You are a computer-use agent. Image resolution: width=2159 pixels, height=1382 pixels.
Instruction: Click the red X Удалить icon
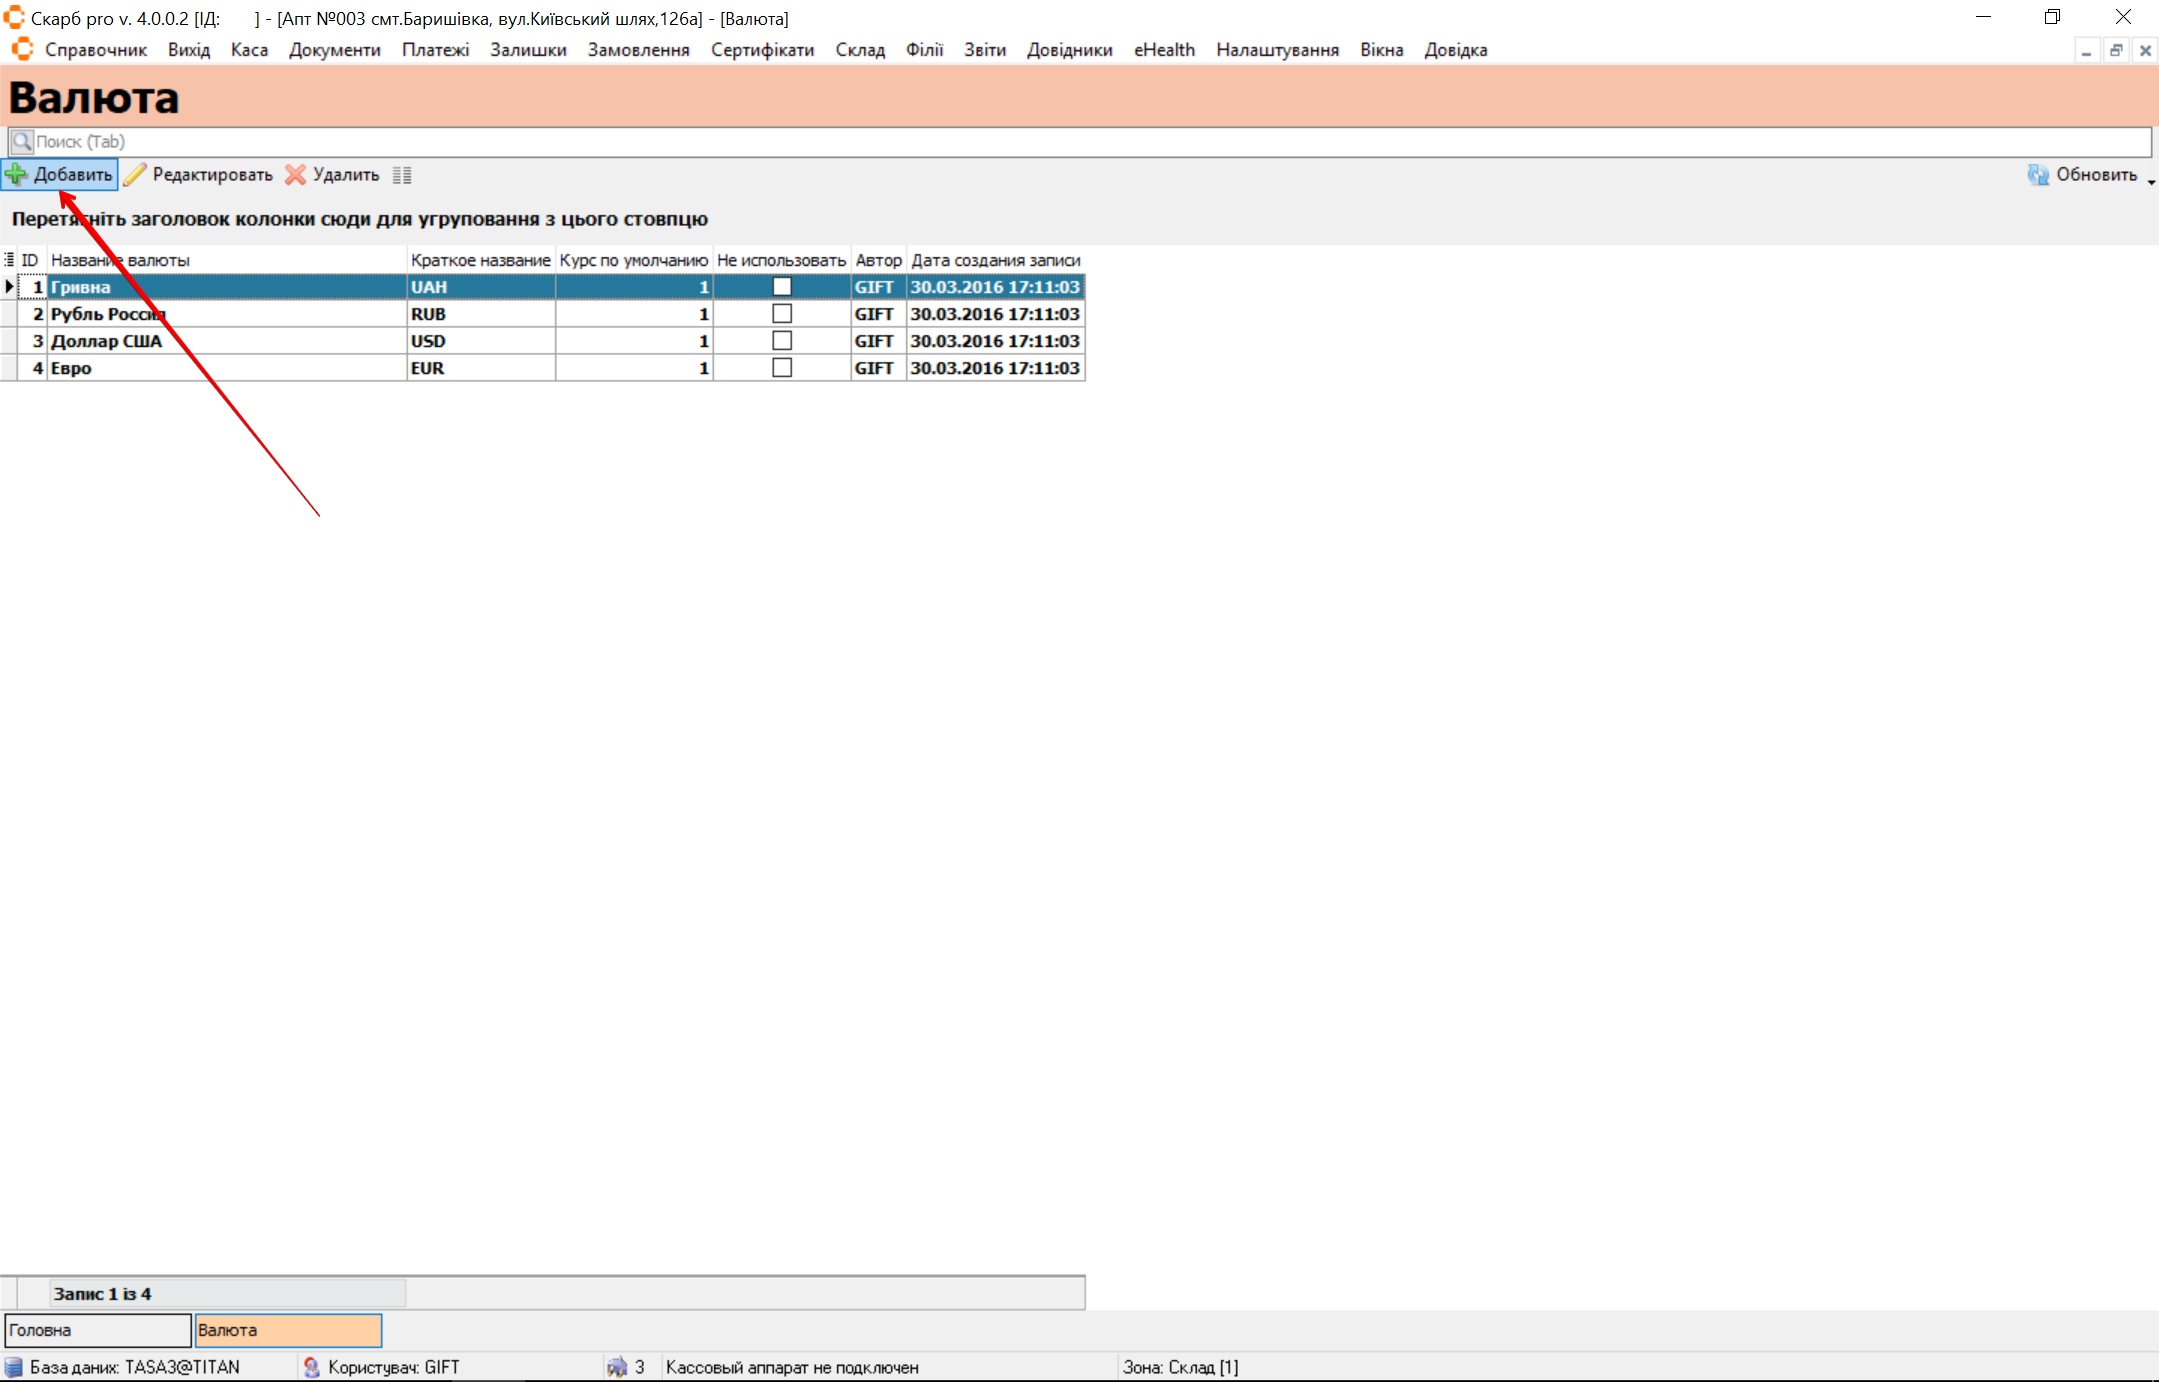pos(295,175)
